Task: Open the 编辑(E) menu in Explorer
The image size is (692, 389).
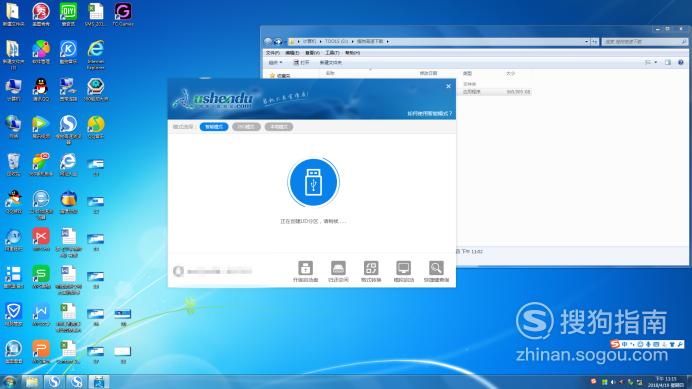Action: 292,53
